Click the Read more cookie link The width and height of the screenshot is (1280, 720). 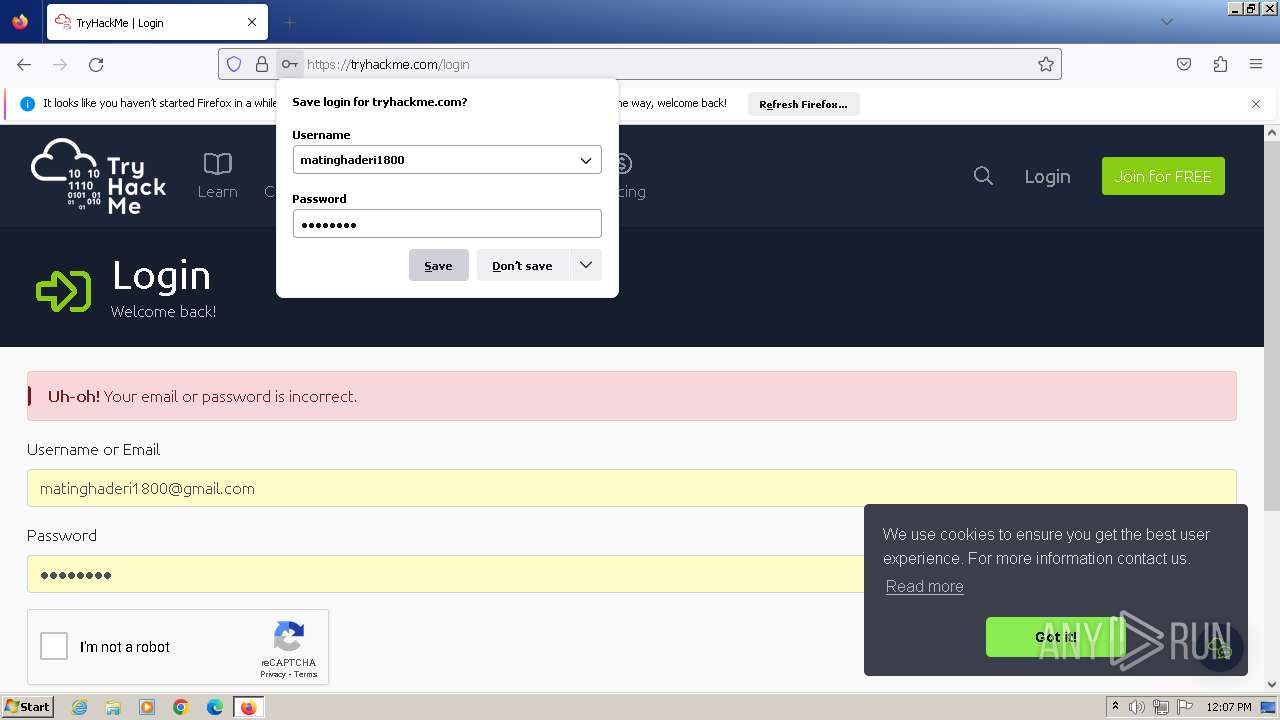pos(925,586)
